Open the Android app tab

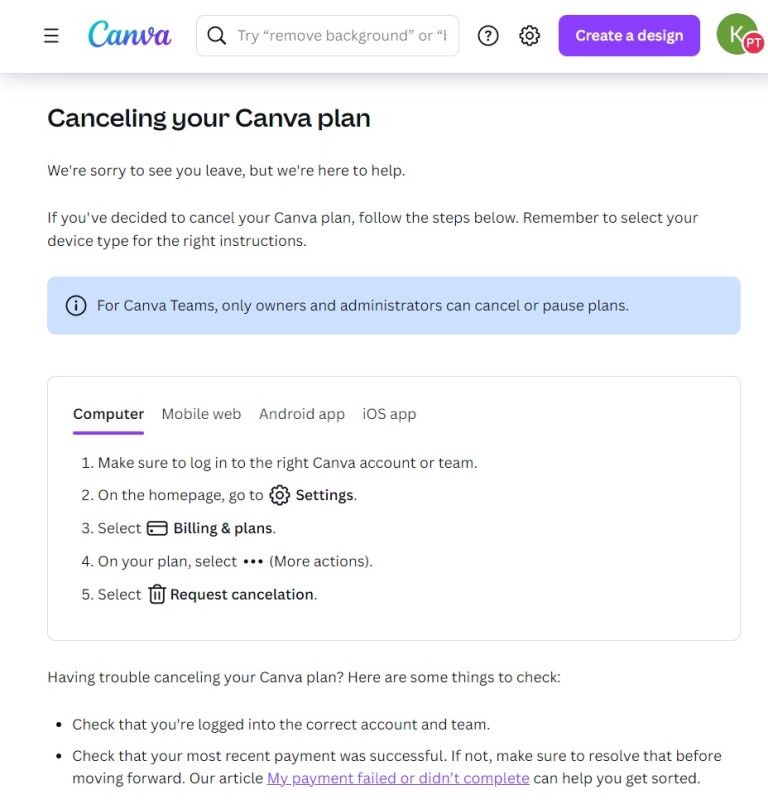[302, 414]
